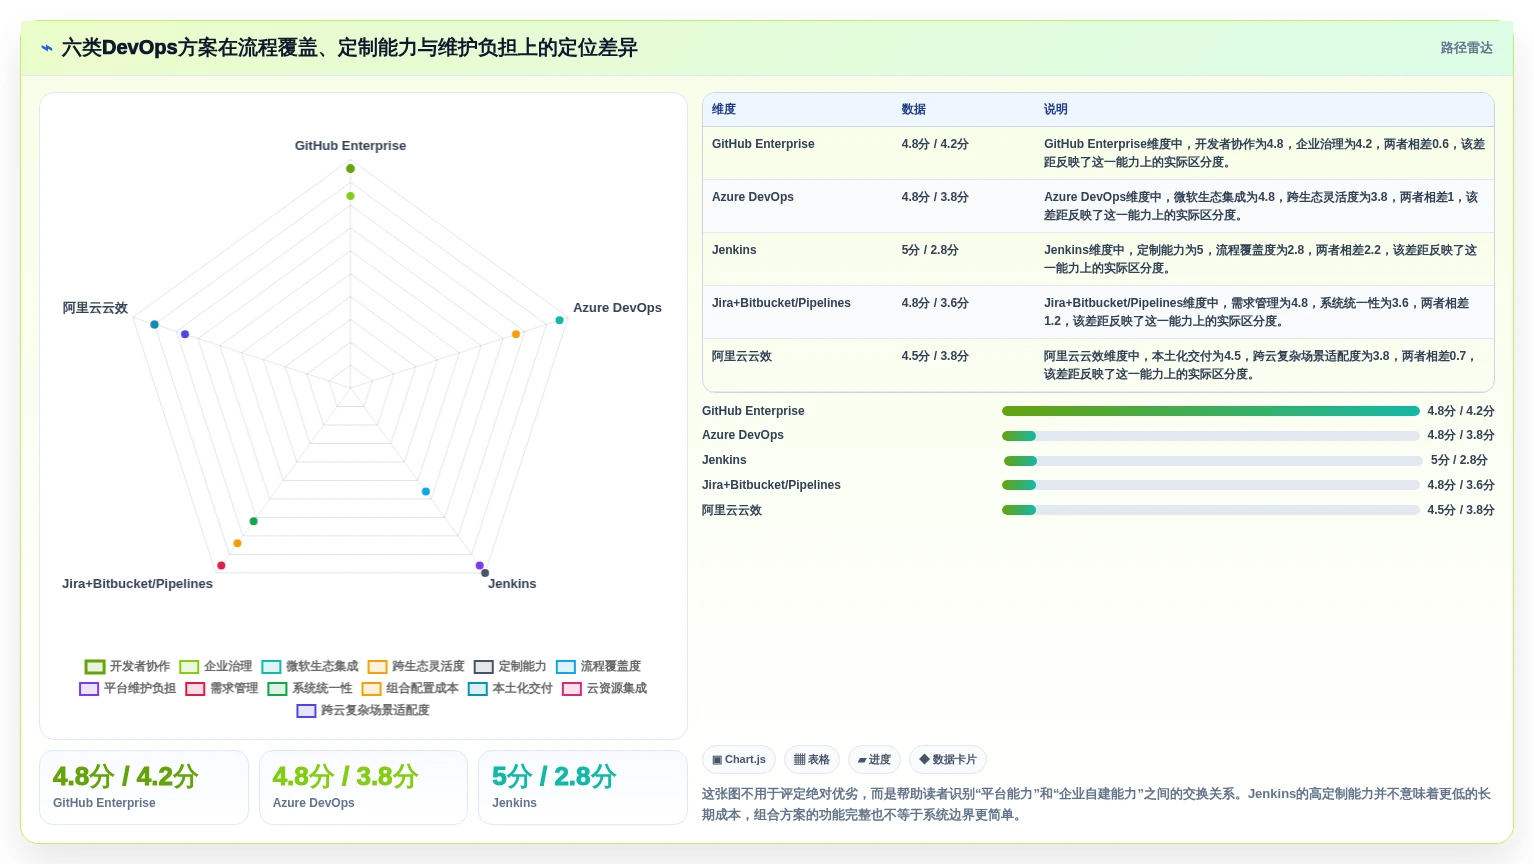1534x864 pixels.
Task: Click the 维度 column header
Action: pyautogui.click(x=724, y=109)
